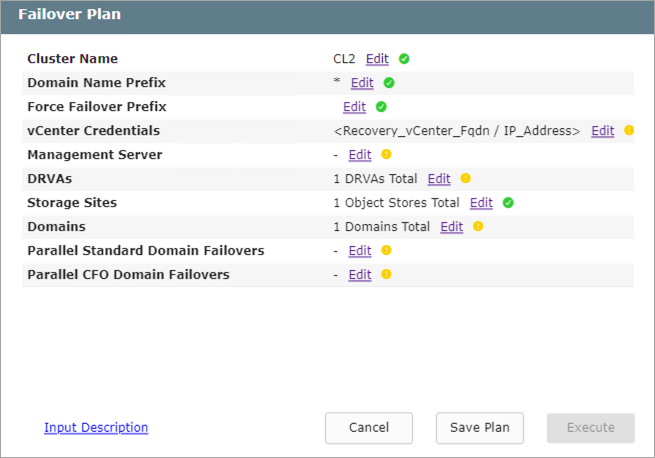Edit the Management Server setting
The width and height of the screenshot is (655, 458).
point(359,155)
